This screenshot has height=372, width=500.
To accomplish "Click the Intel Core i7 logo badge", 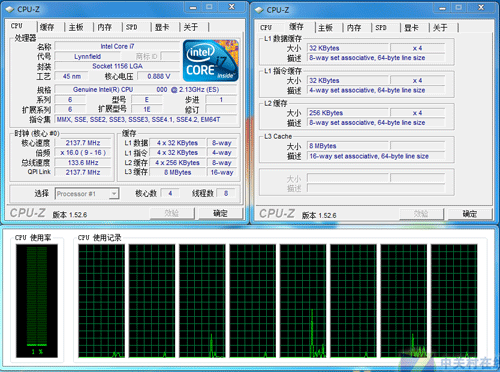I will (211, 61).
